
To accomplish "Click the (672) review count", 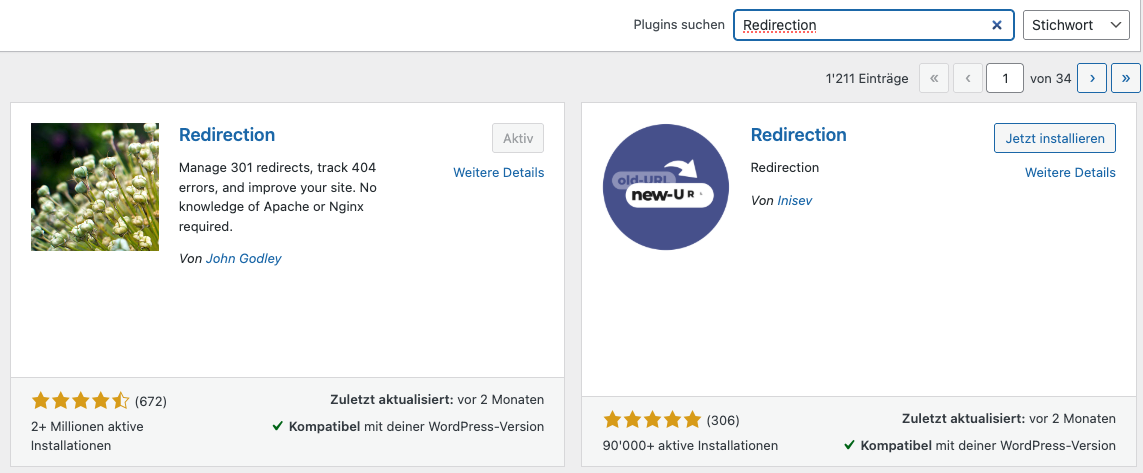I will click(x=151, y=401).
